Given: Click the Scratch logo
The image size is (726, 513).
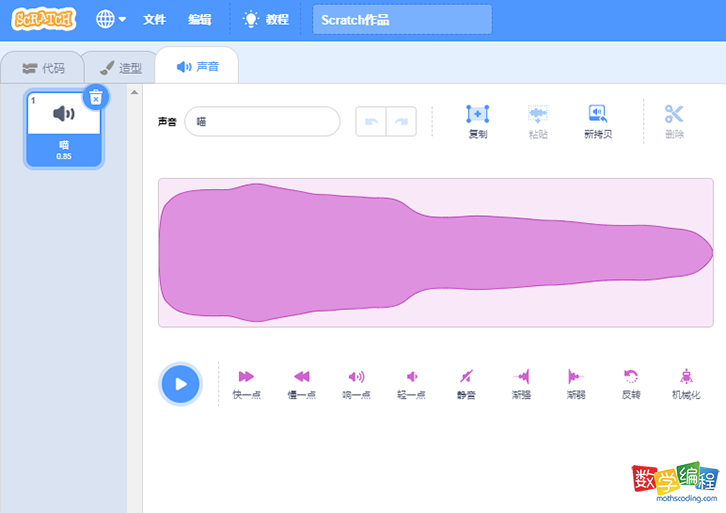Looking at the screenshot, I should [x=44, y=19].
